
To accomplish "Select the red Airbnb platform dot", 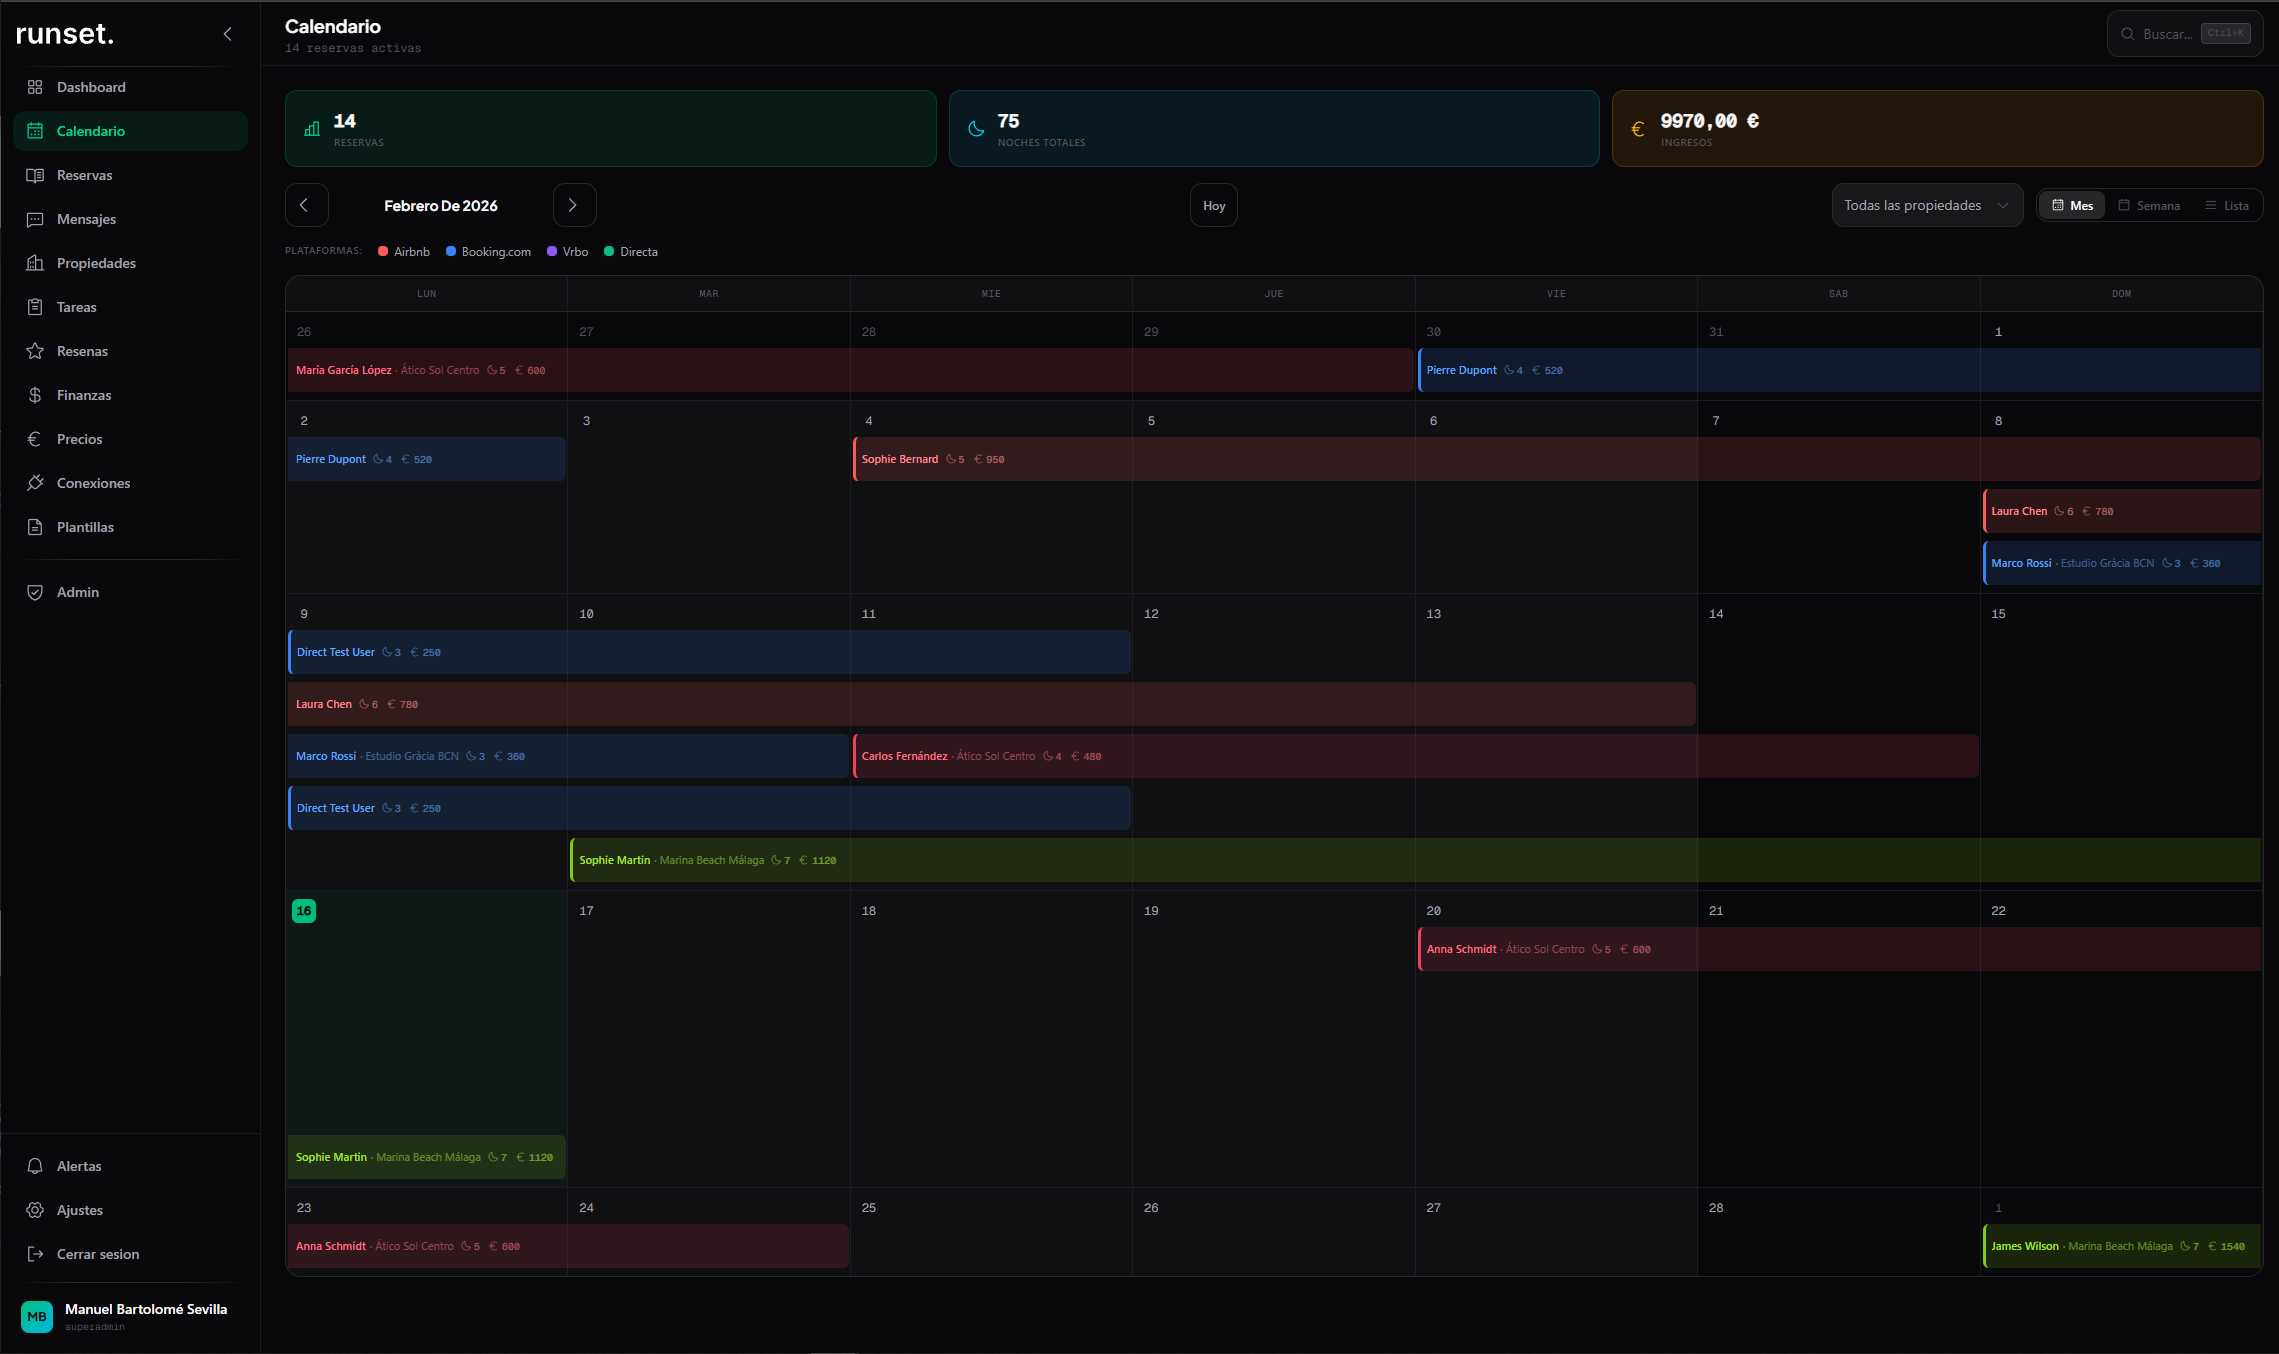I will click(382, 251).
